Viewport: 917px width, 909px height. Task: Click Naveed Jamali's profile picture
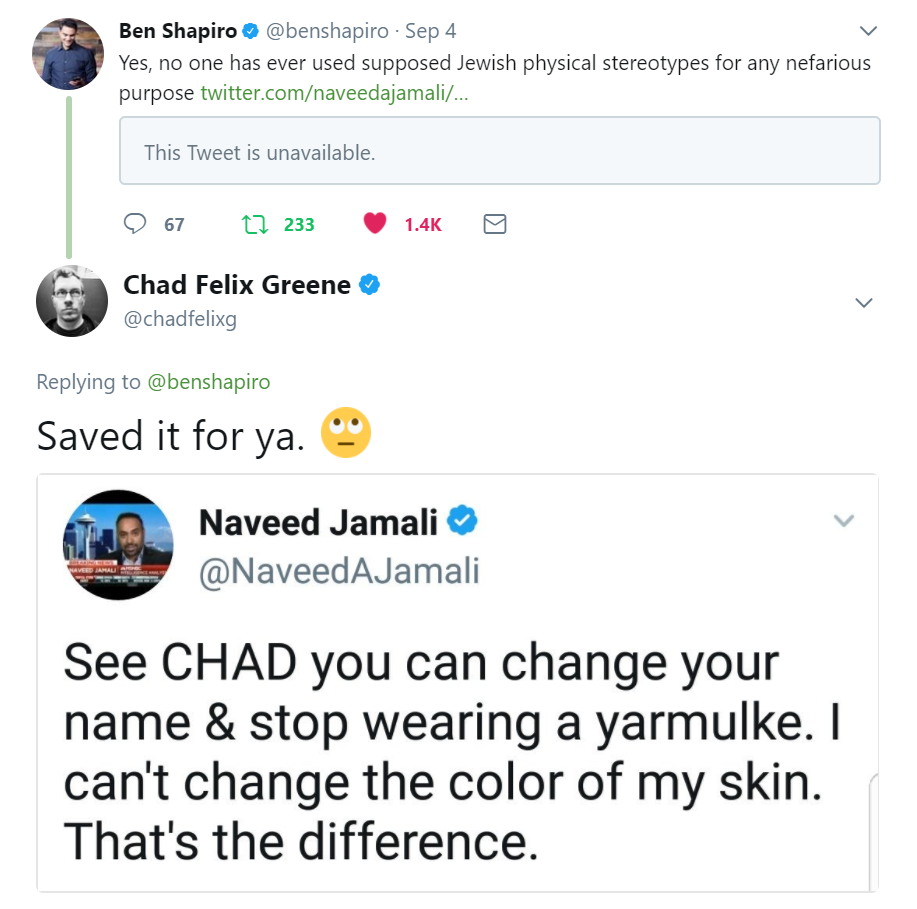tap(118, 545)
